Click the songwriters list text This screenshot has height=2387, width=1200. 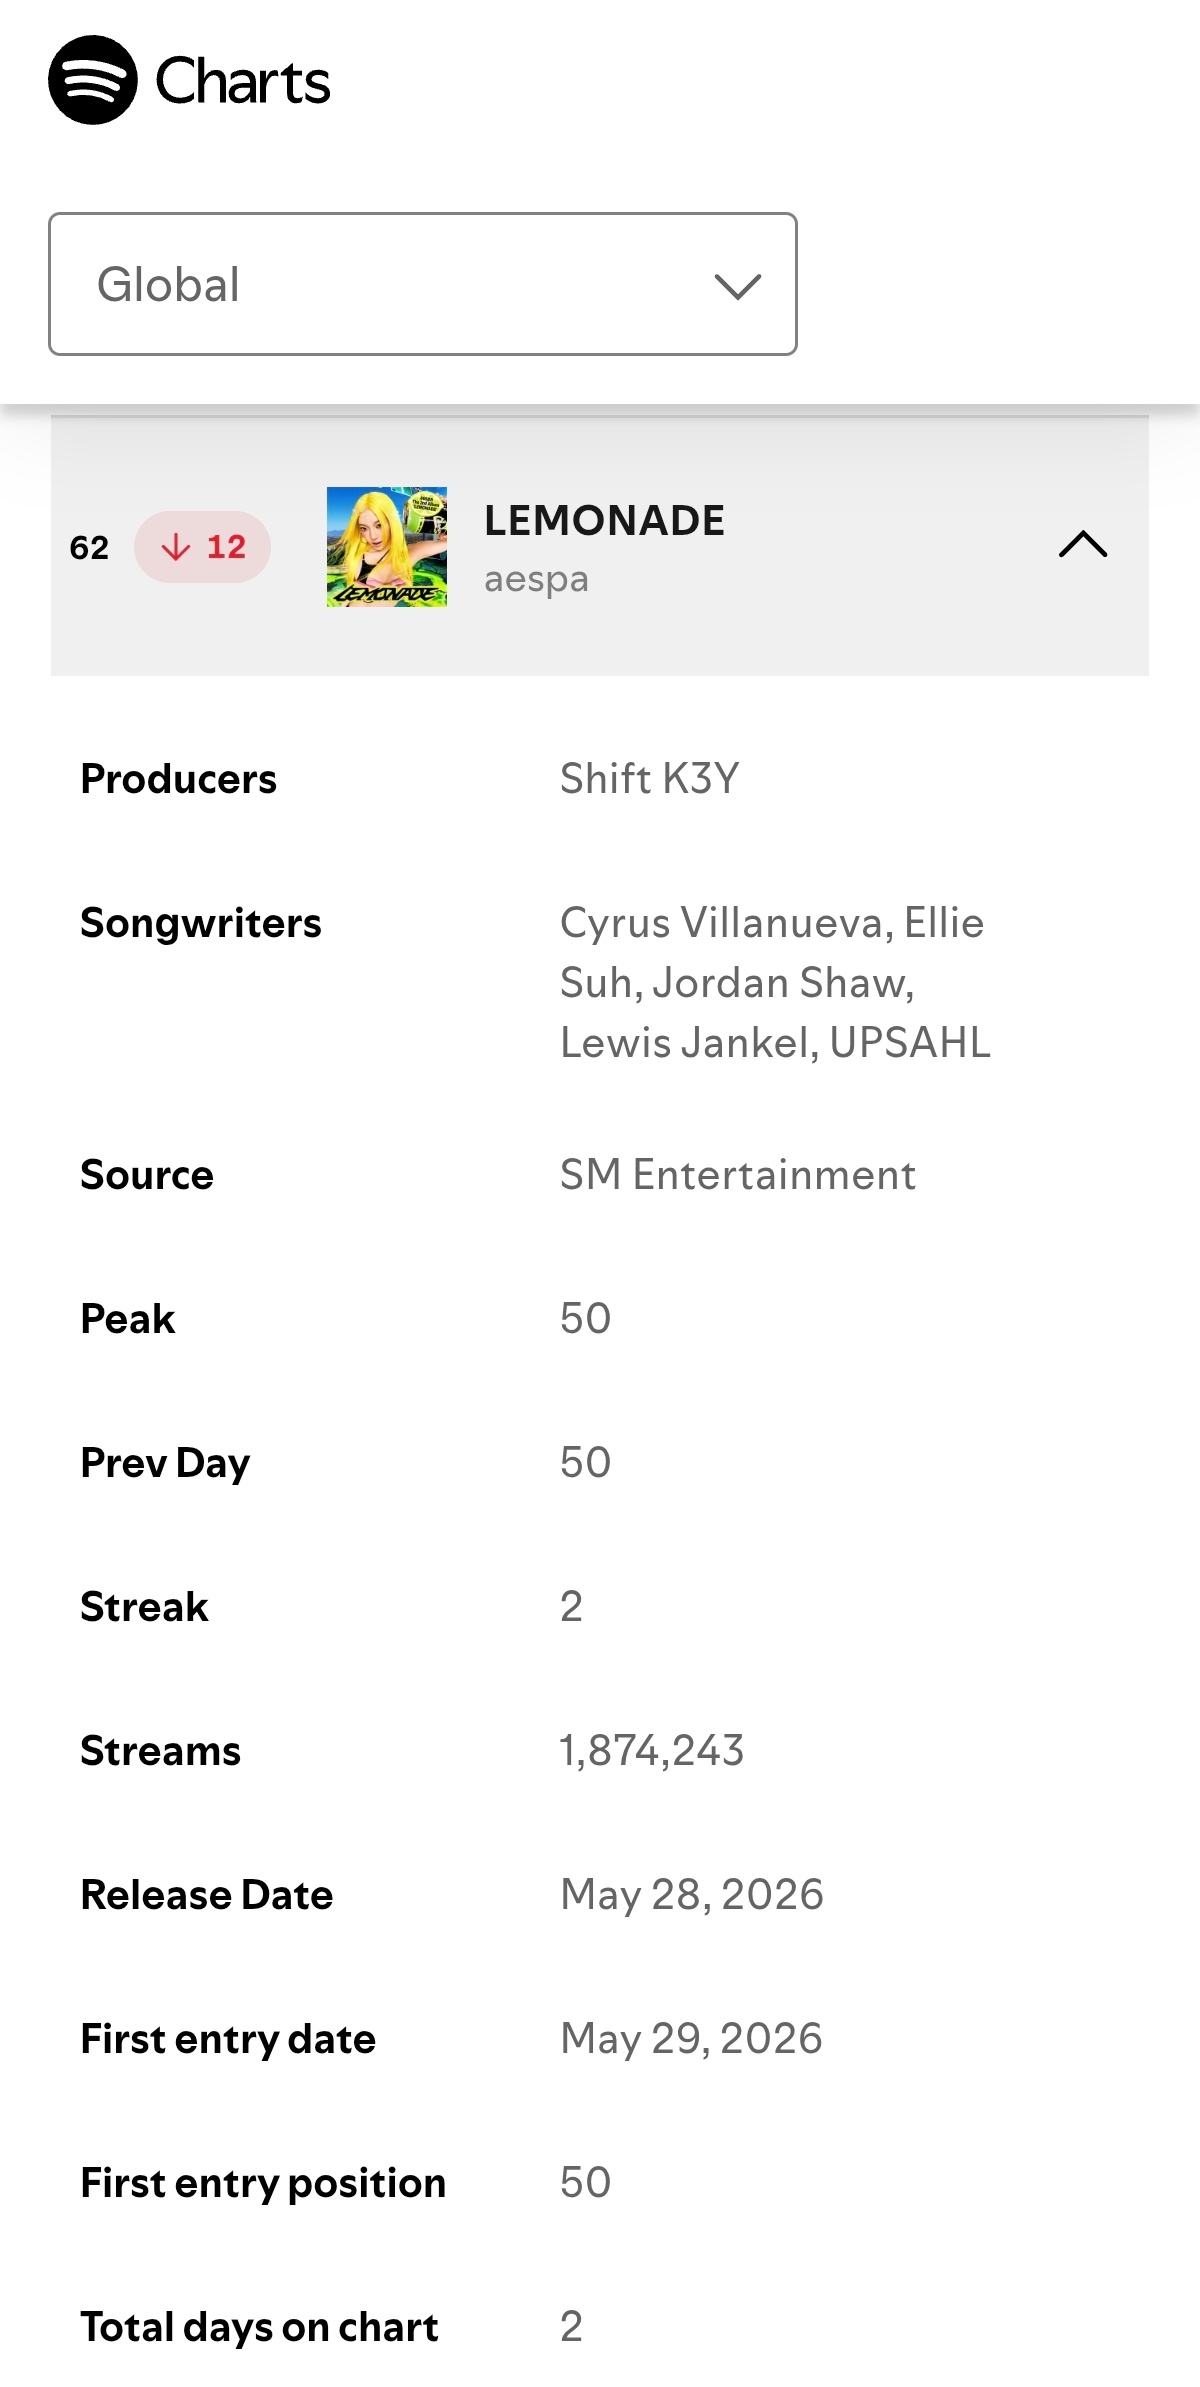(775, 983)
